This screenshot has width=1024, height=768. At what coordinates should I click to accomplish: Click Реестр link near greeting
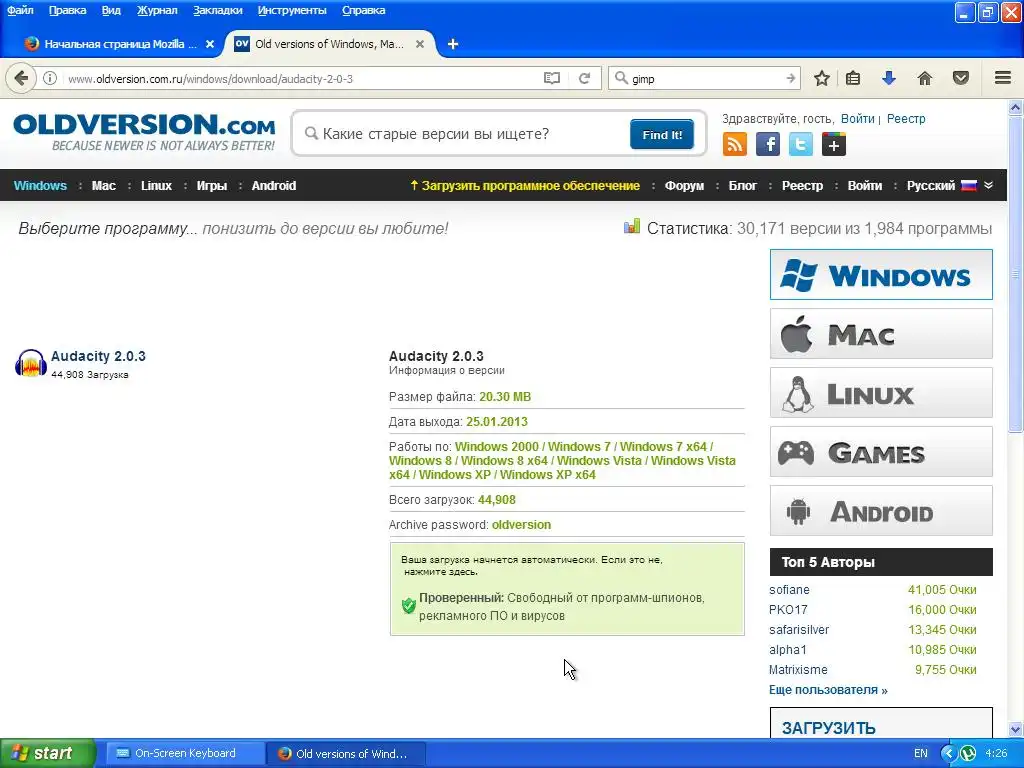pyautogui.click(x=906, y=119)
